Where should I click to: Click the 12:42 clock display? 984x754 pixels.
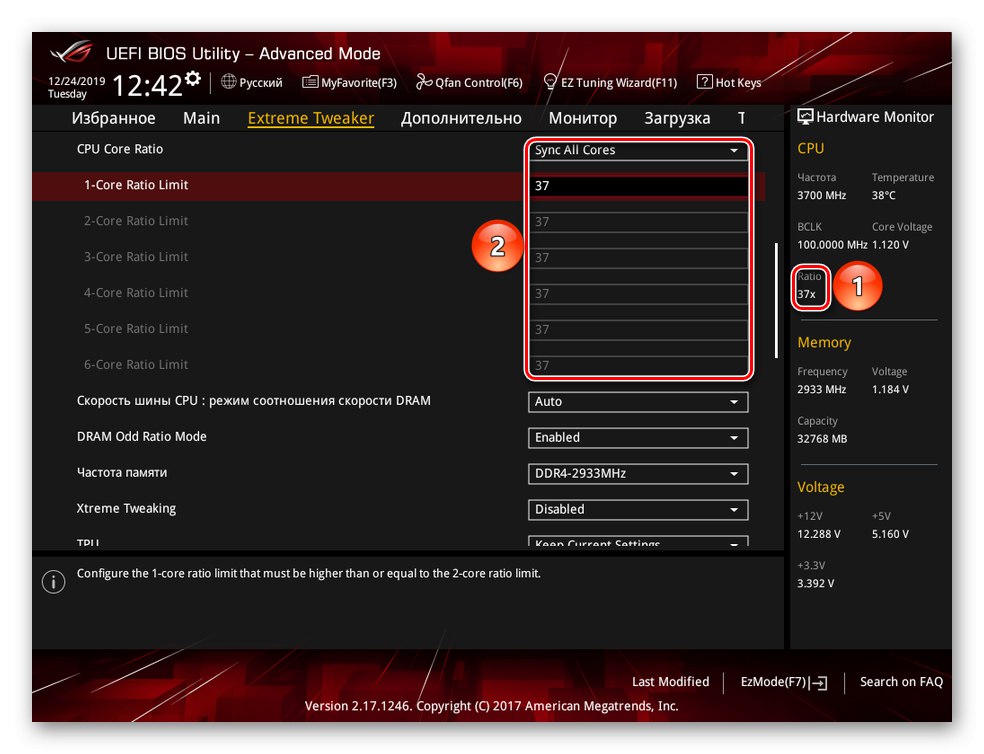click(x=147, y=85)
